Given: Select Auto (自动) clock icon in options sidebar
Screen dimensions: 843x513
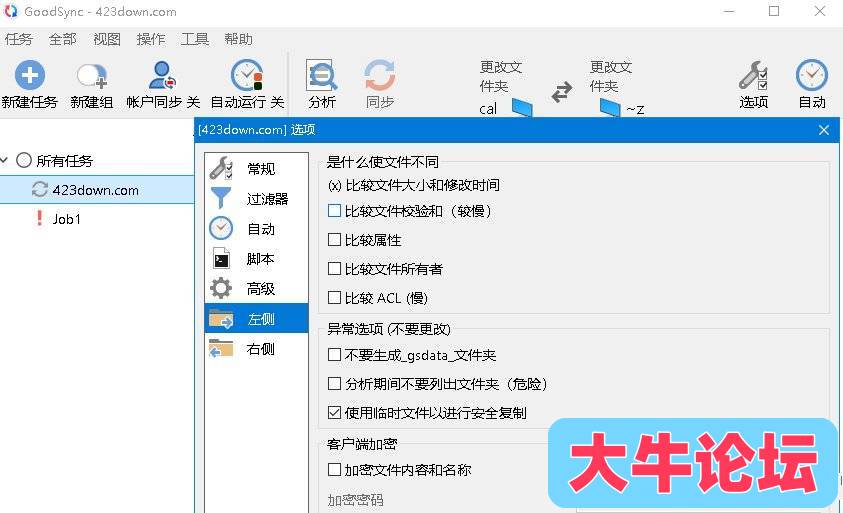Looking at the screenshot, I should coord(221,229).
